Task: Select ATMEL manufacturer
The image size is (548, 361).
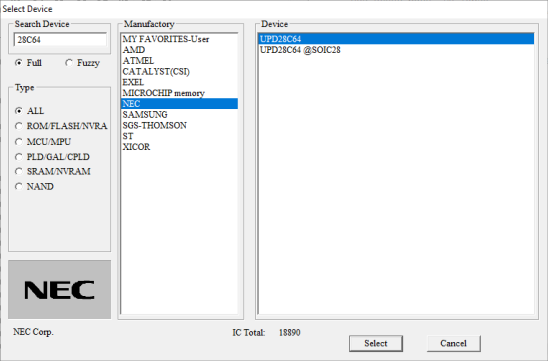Action: tap(179, 60)
